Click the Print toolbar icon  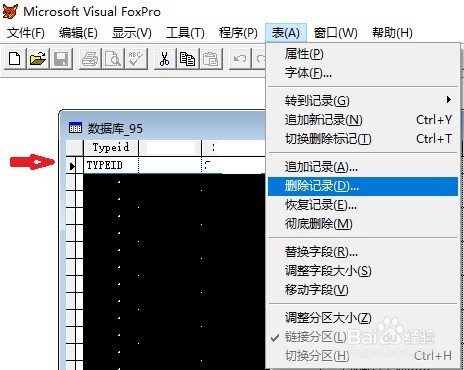[90, 59]
